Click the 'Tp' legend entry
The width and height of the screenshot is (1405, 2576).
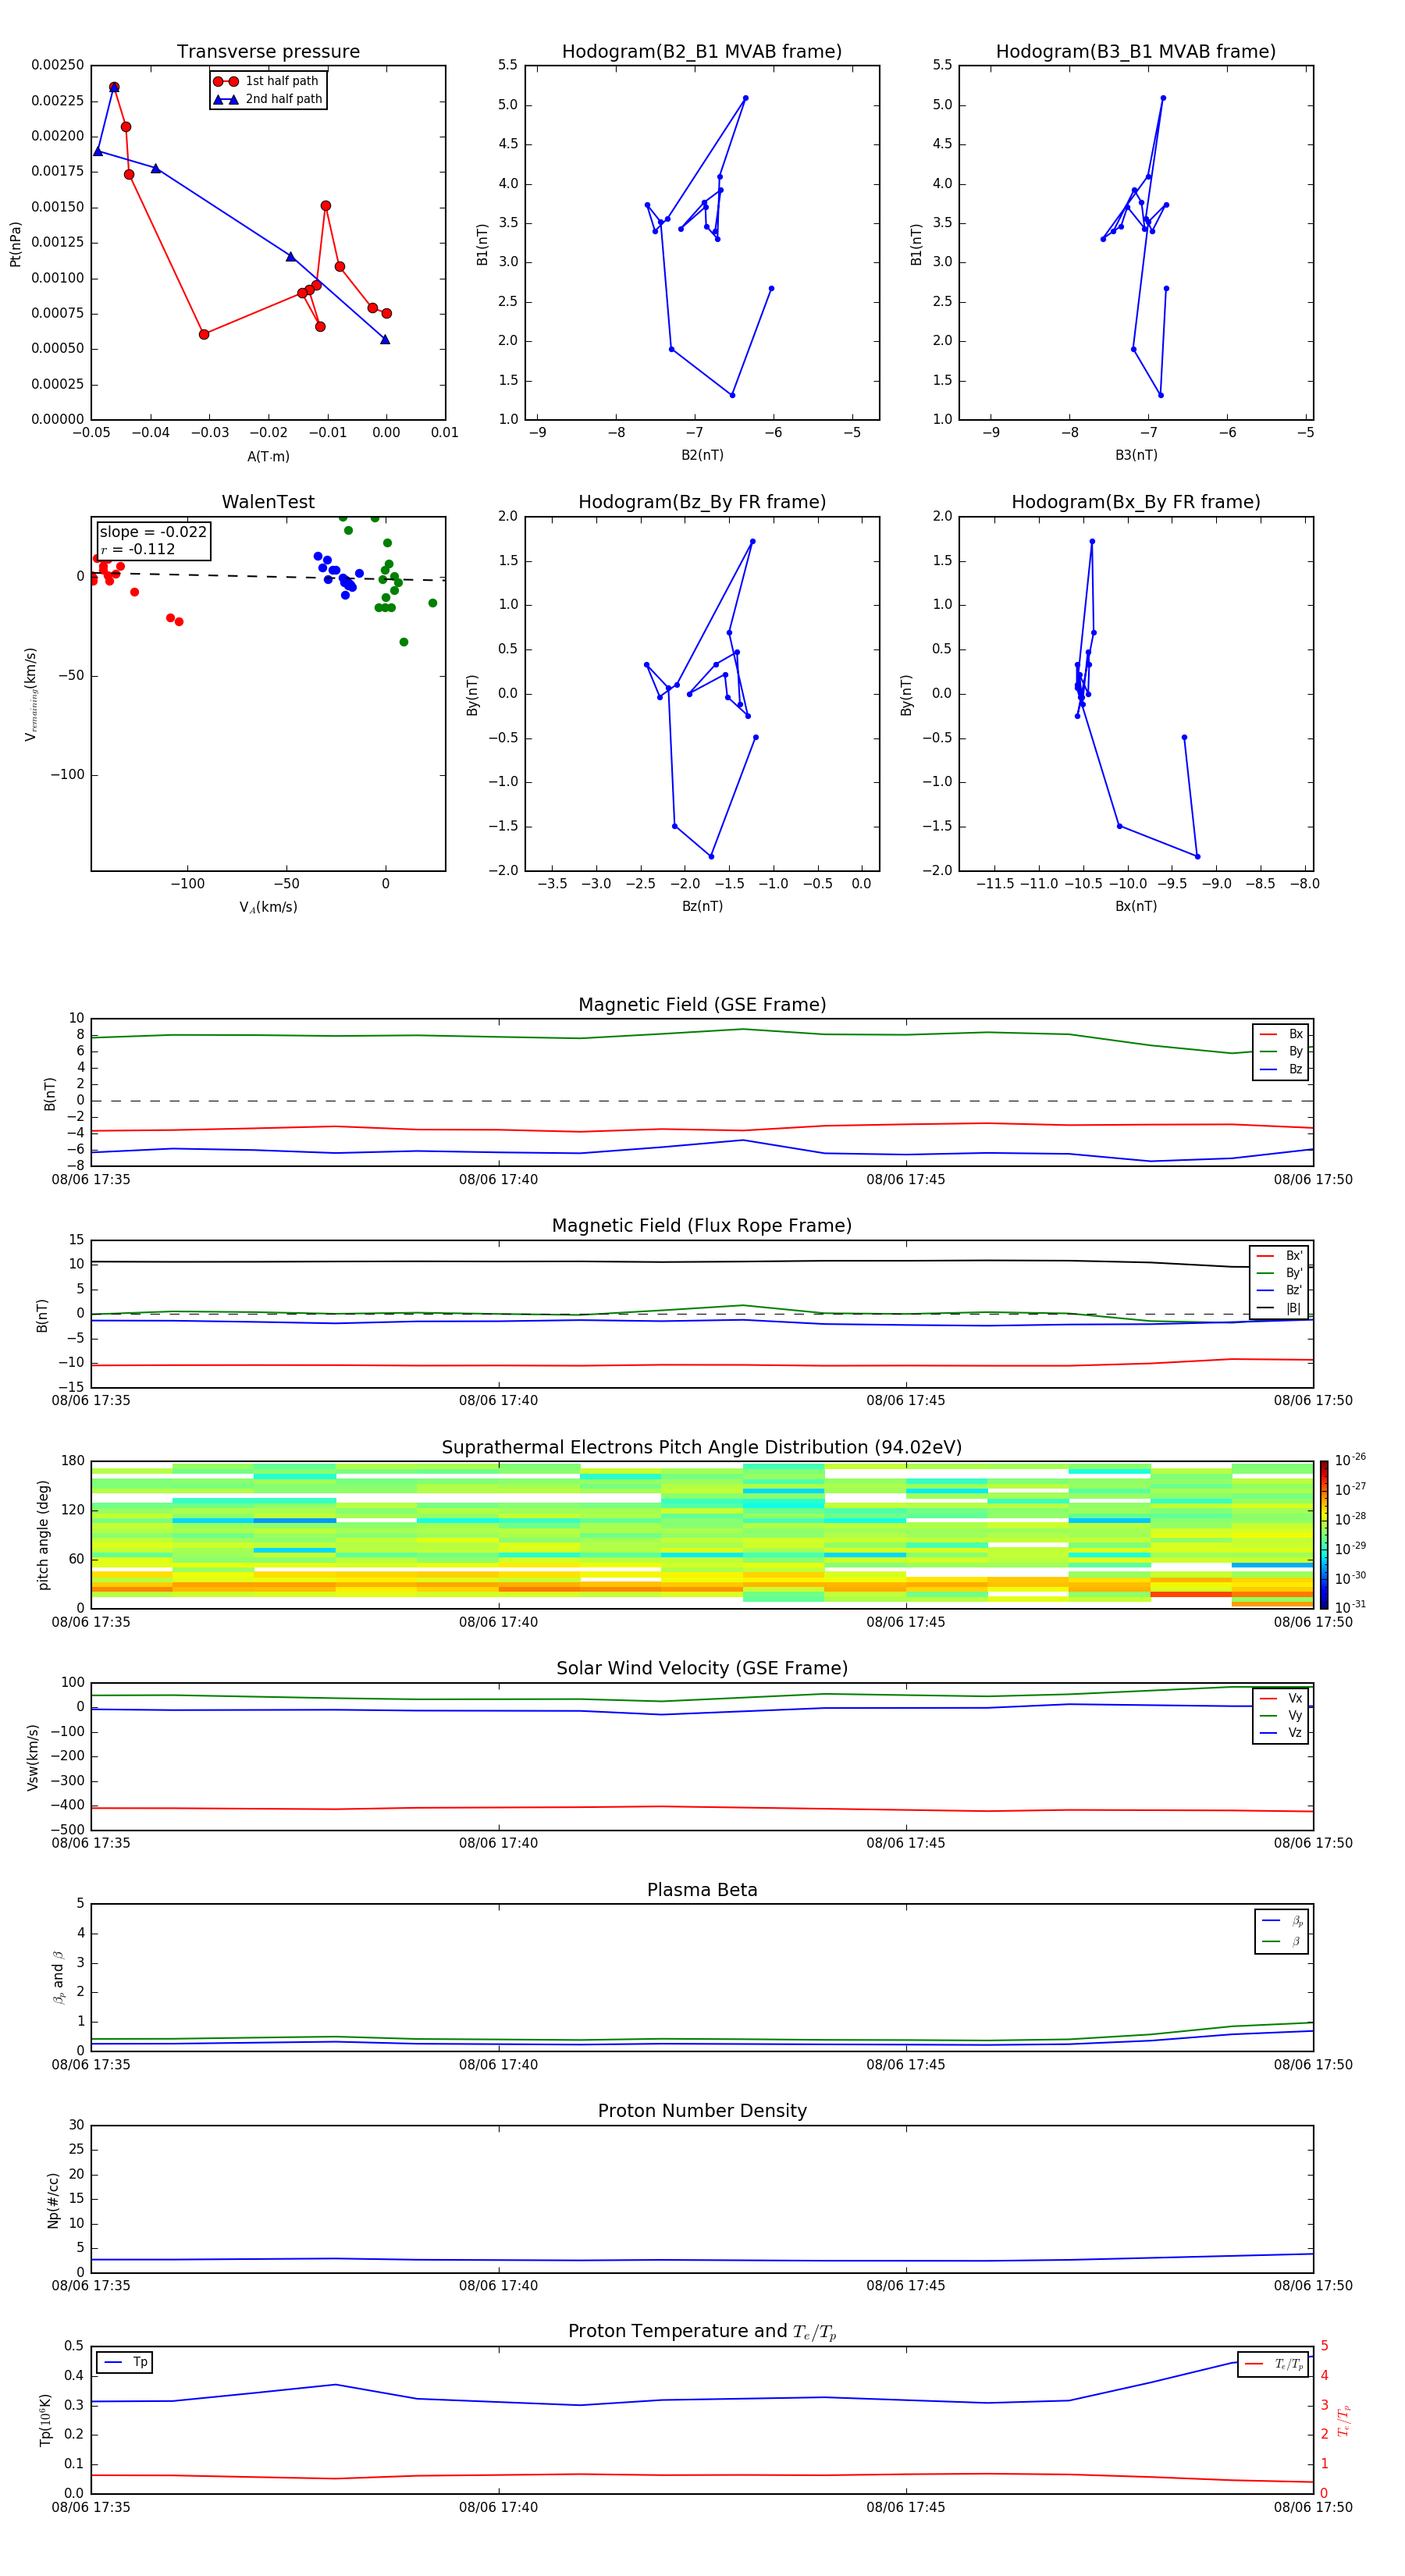coord(126,2362)
